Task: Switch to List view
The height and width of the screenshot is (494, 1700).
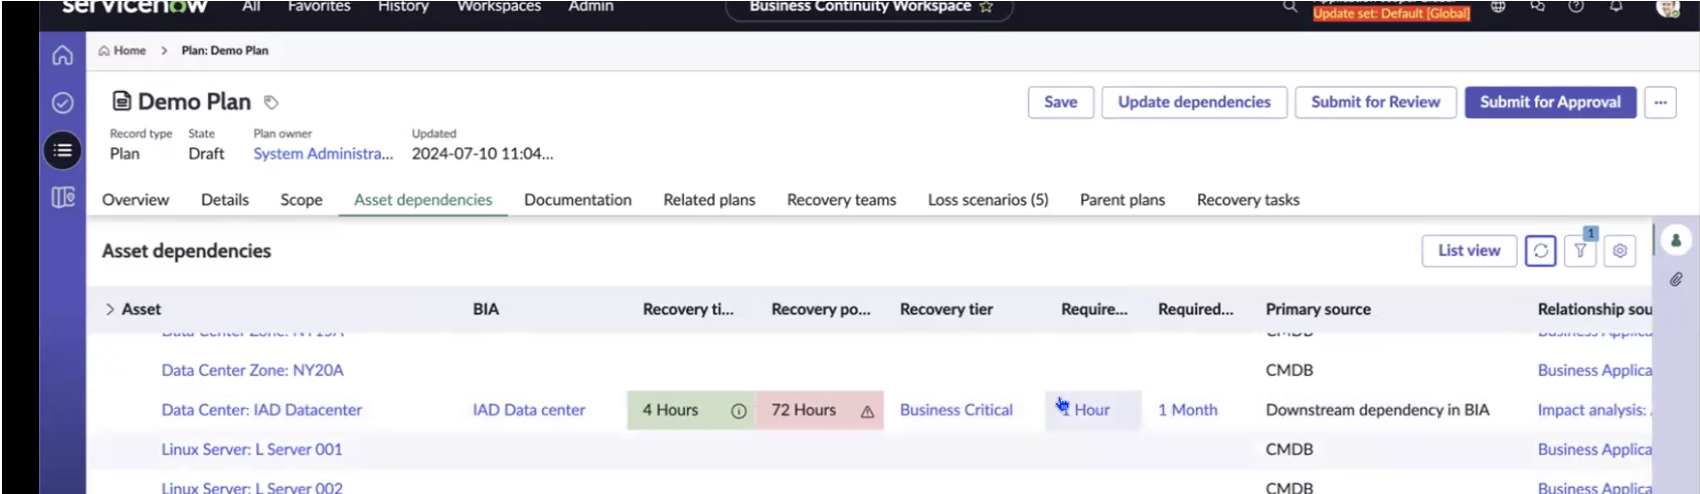Action: coord(1469,251)
